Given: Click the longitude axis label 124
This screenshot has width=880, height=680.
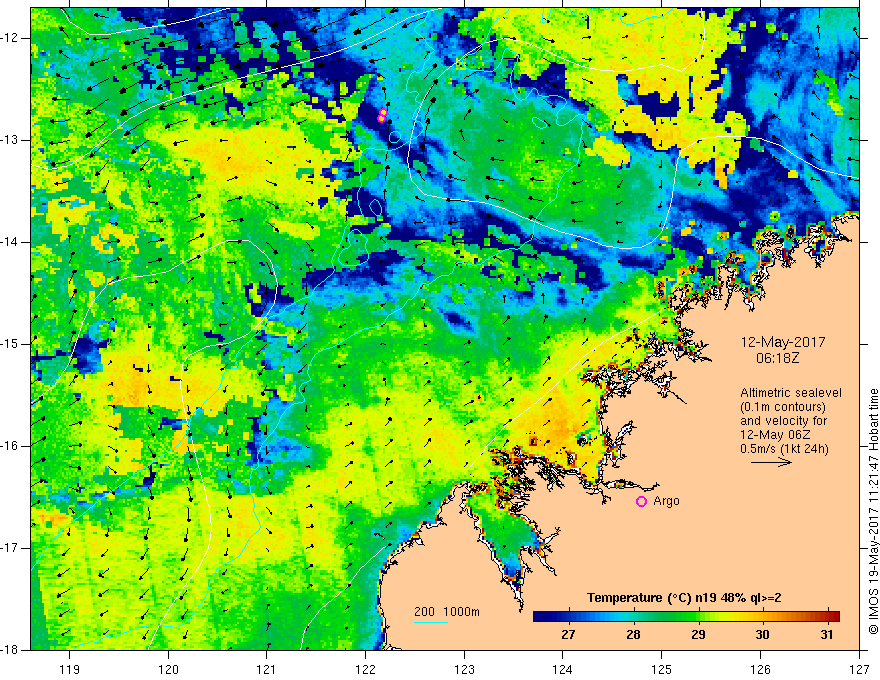Looking at the screenshot, I should coord(563,669).
